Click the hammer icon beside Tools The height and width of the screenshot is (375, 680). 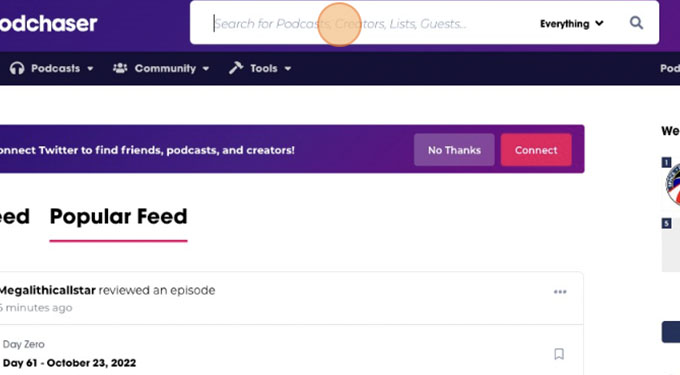point(236,68)
